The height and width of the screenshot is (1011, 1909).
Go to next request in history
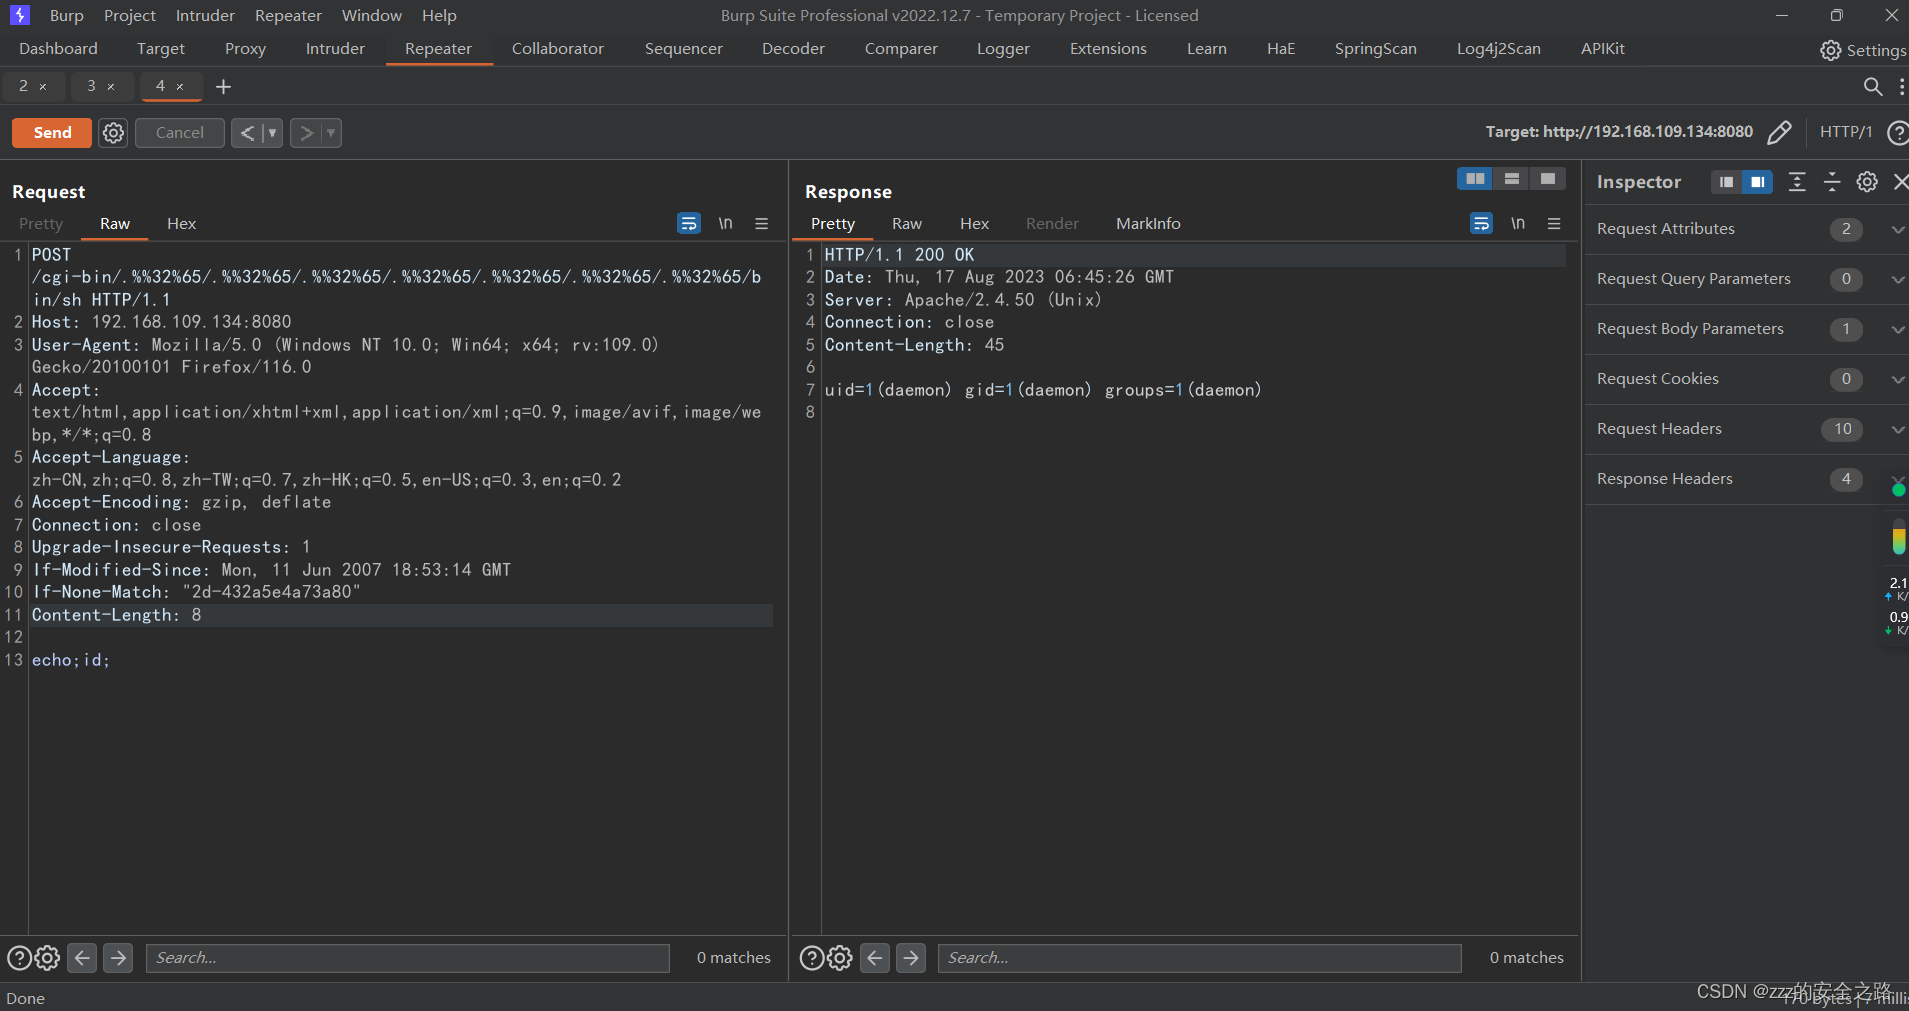click(306, 133)
